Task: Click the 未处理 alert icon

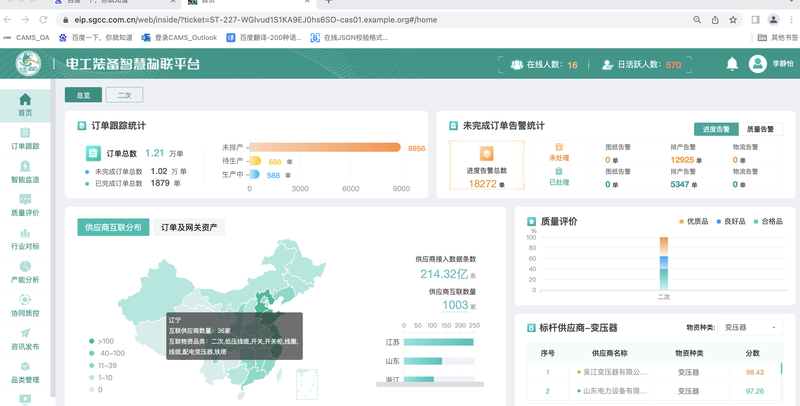Action: coord(559,147)
